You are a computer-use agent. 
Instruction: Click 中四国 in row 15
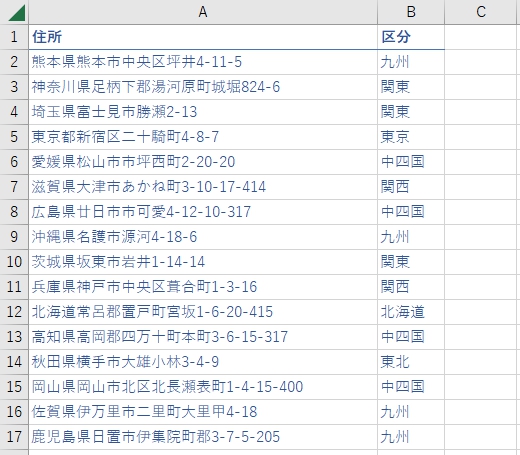tap(411, 387)
